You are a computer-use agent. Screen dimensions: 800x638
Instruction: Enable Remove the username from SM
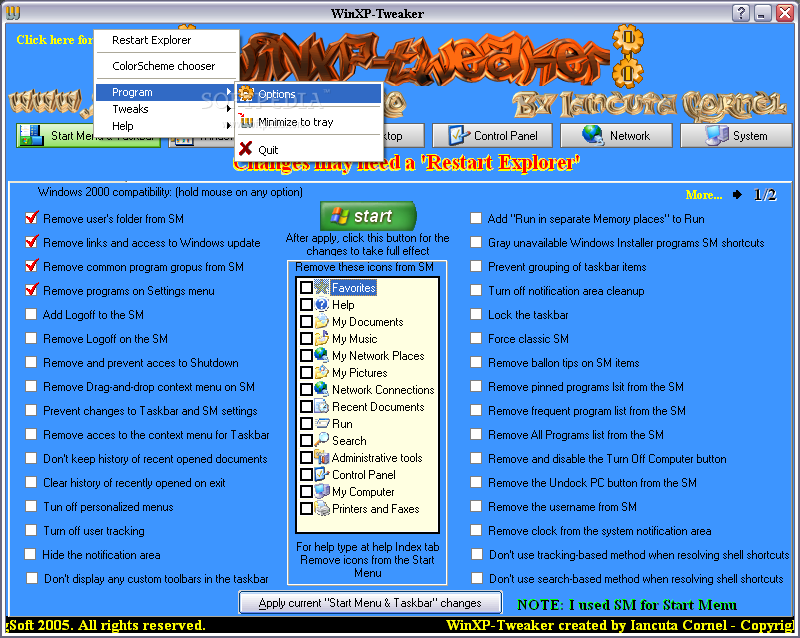click(476, 506)
